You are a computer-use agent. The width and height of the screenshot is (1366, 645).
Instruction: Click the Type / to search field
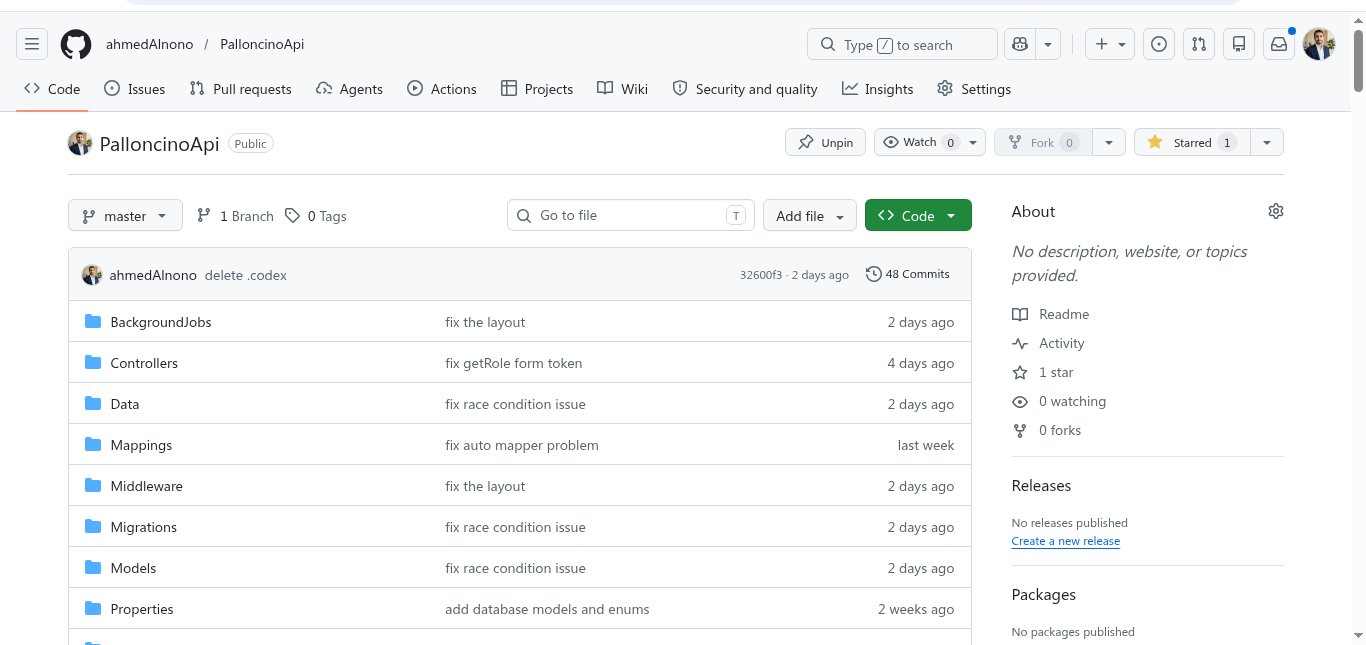902,44
